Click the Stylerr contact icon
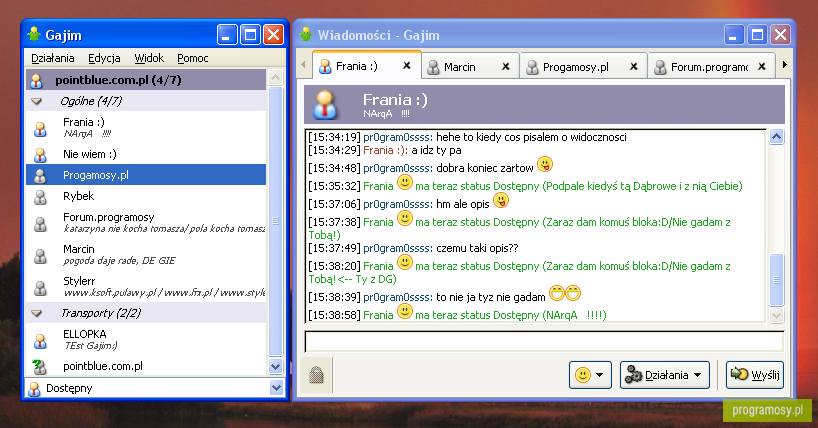Viewport: 818px width, 428px height. click(x=40, y=288)
